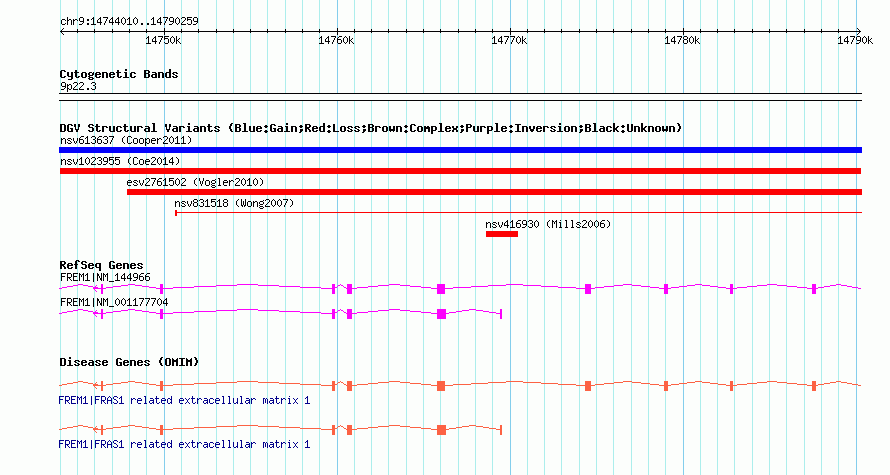Open the nsv831518 (Wong2007) label
890x475 pixels.
coord(234,203)
